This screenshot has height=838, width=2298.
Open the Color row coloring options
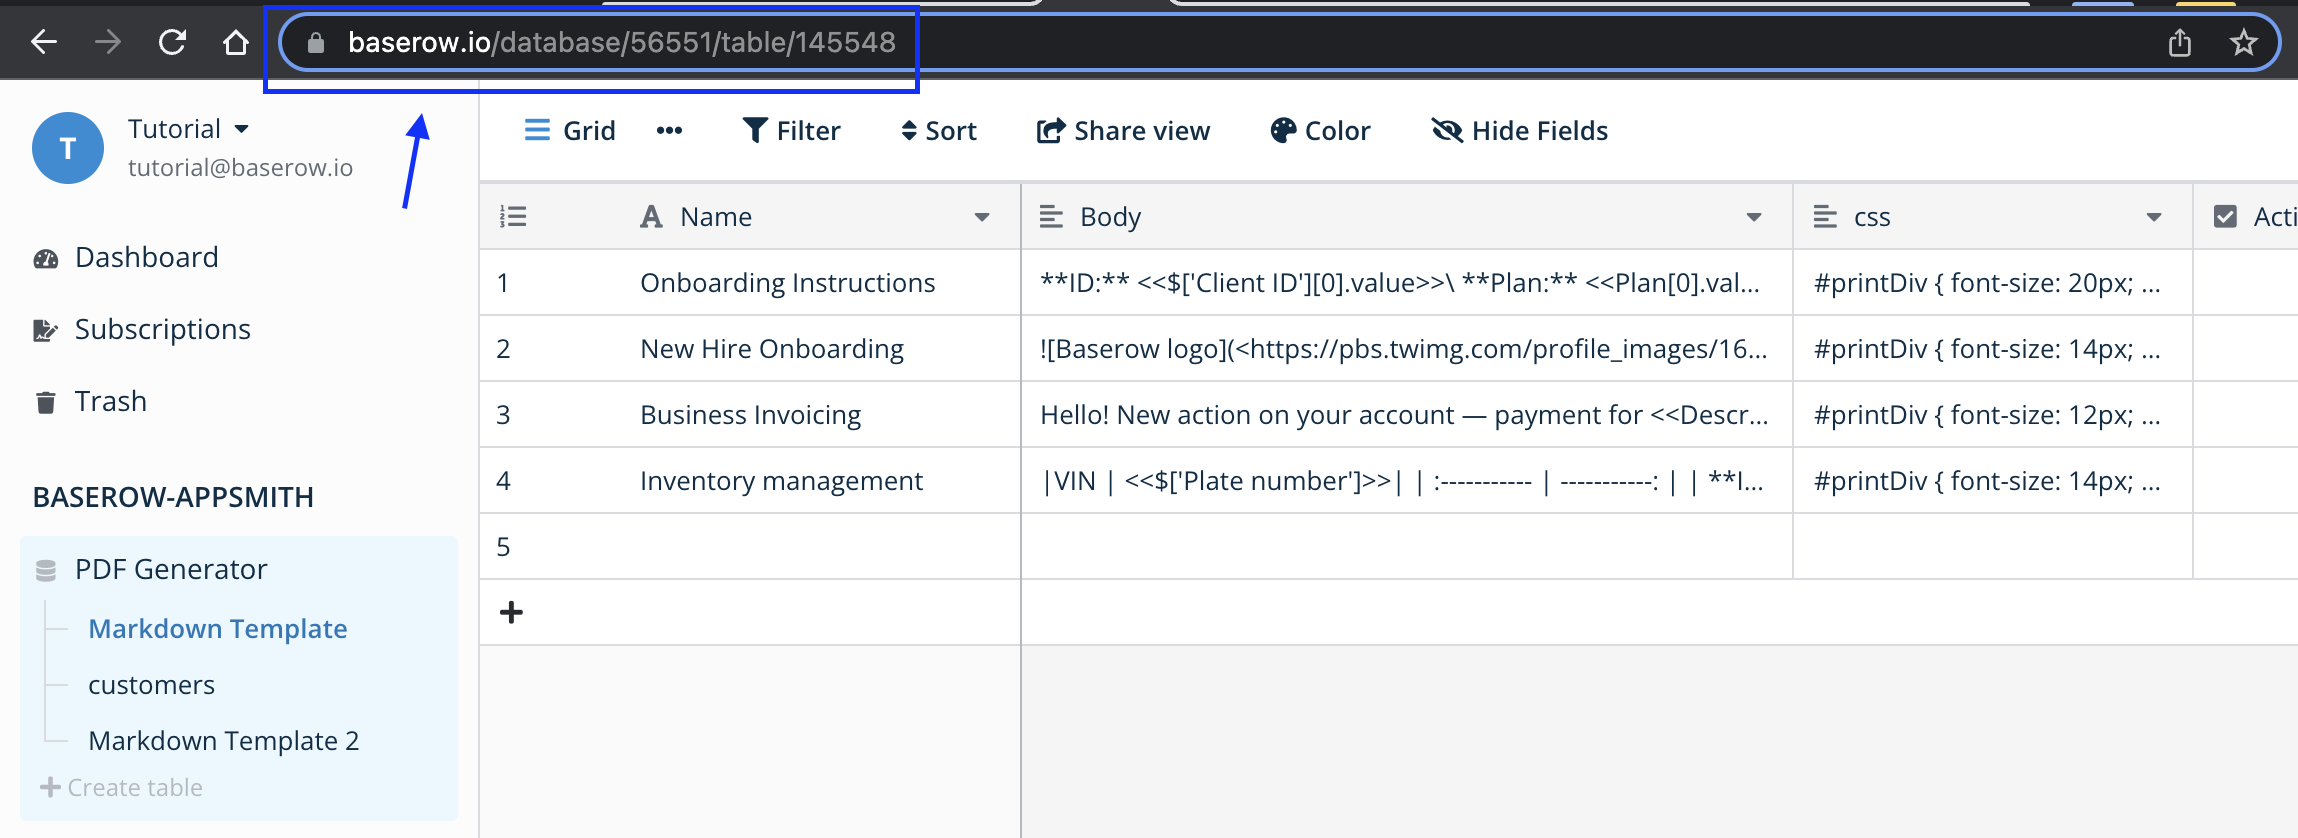(x=1320, y=131)
